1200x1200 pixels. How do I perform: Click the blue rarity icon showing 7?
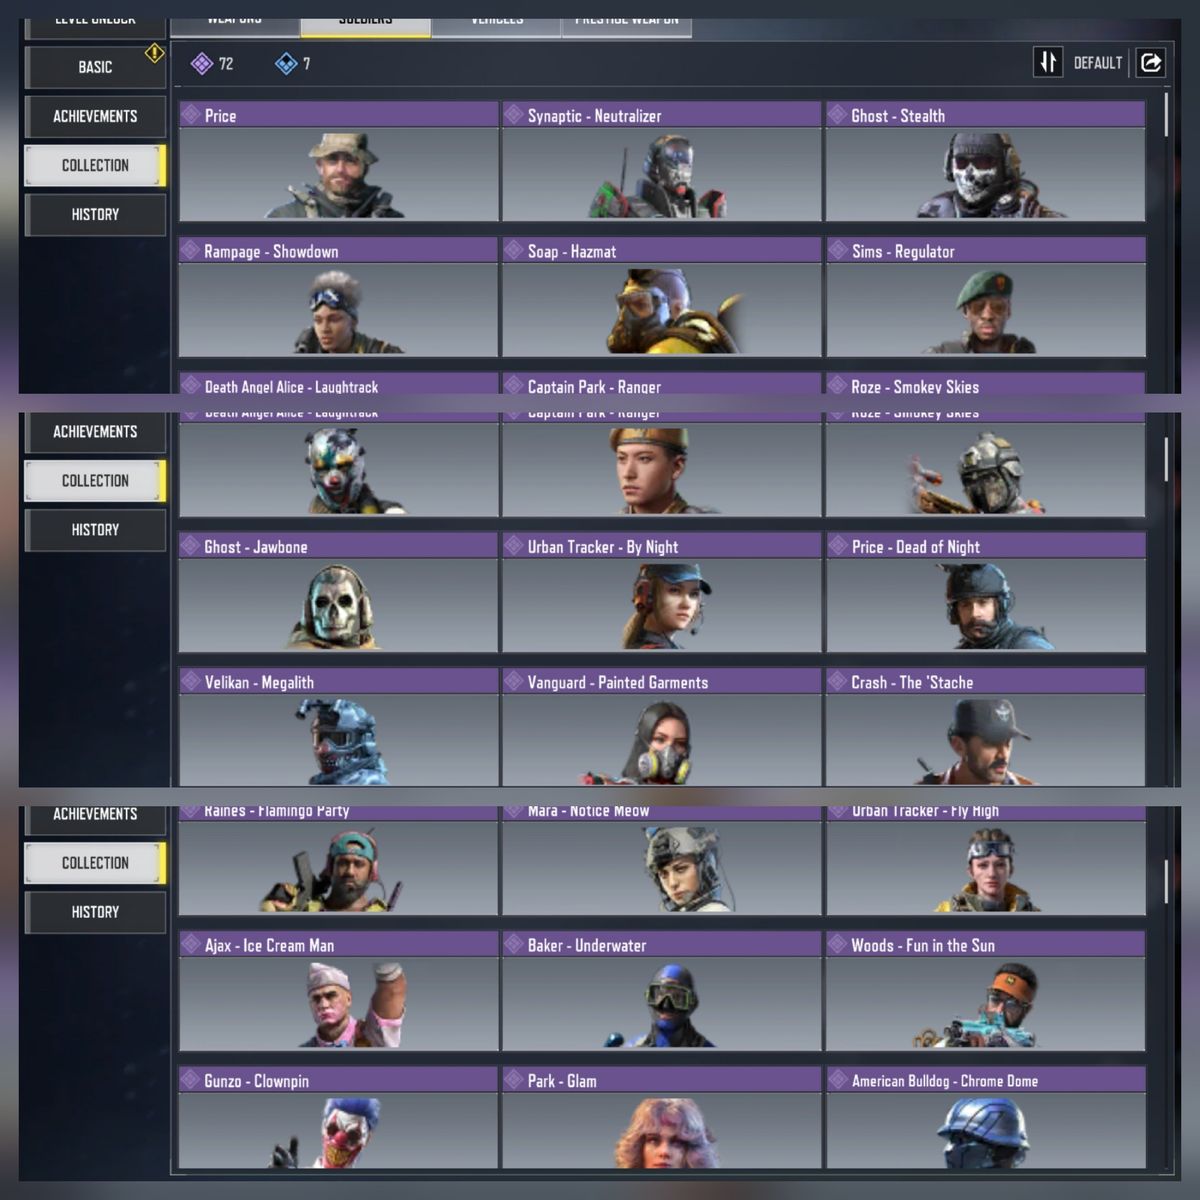pos(286,64)
